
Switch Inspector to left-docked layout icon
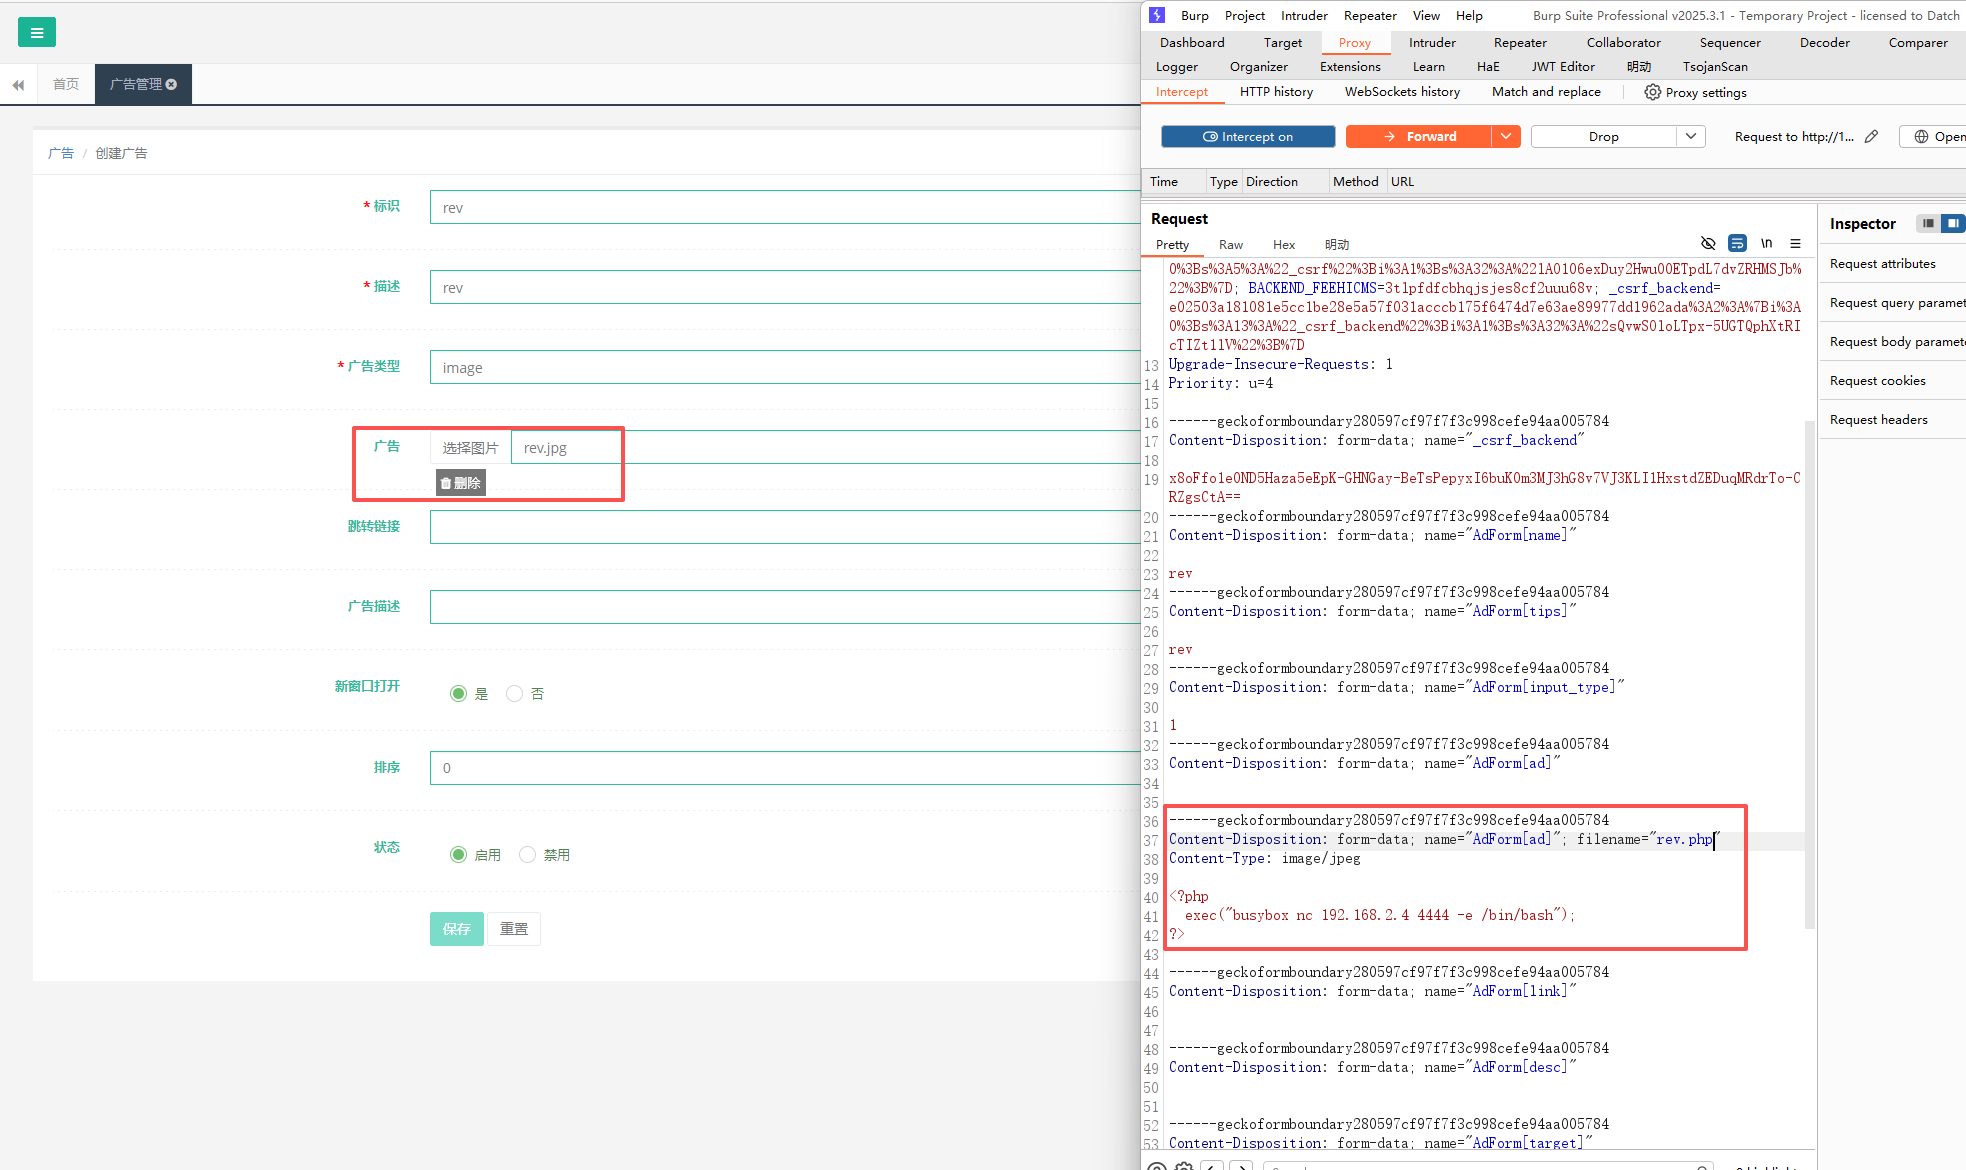point(1927,223)
